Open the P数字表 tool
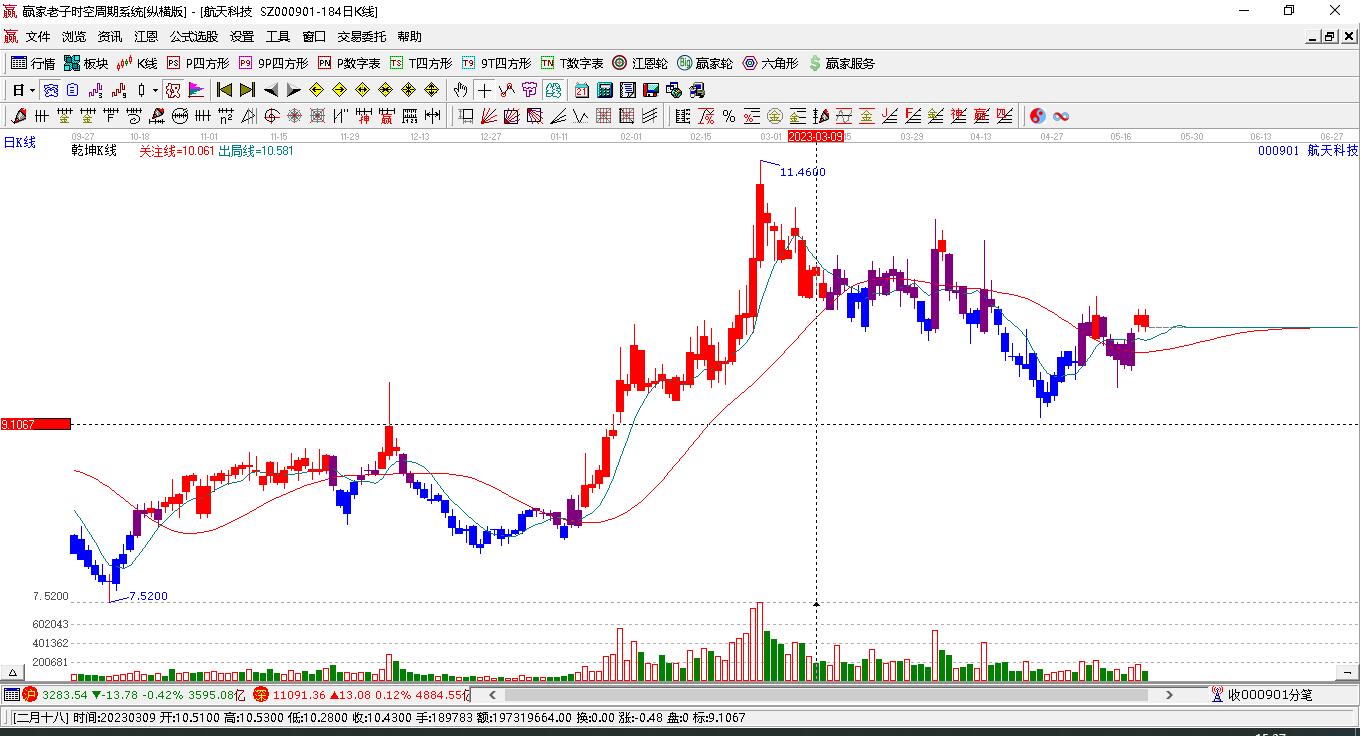 click(349, 63)
